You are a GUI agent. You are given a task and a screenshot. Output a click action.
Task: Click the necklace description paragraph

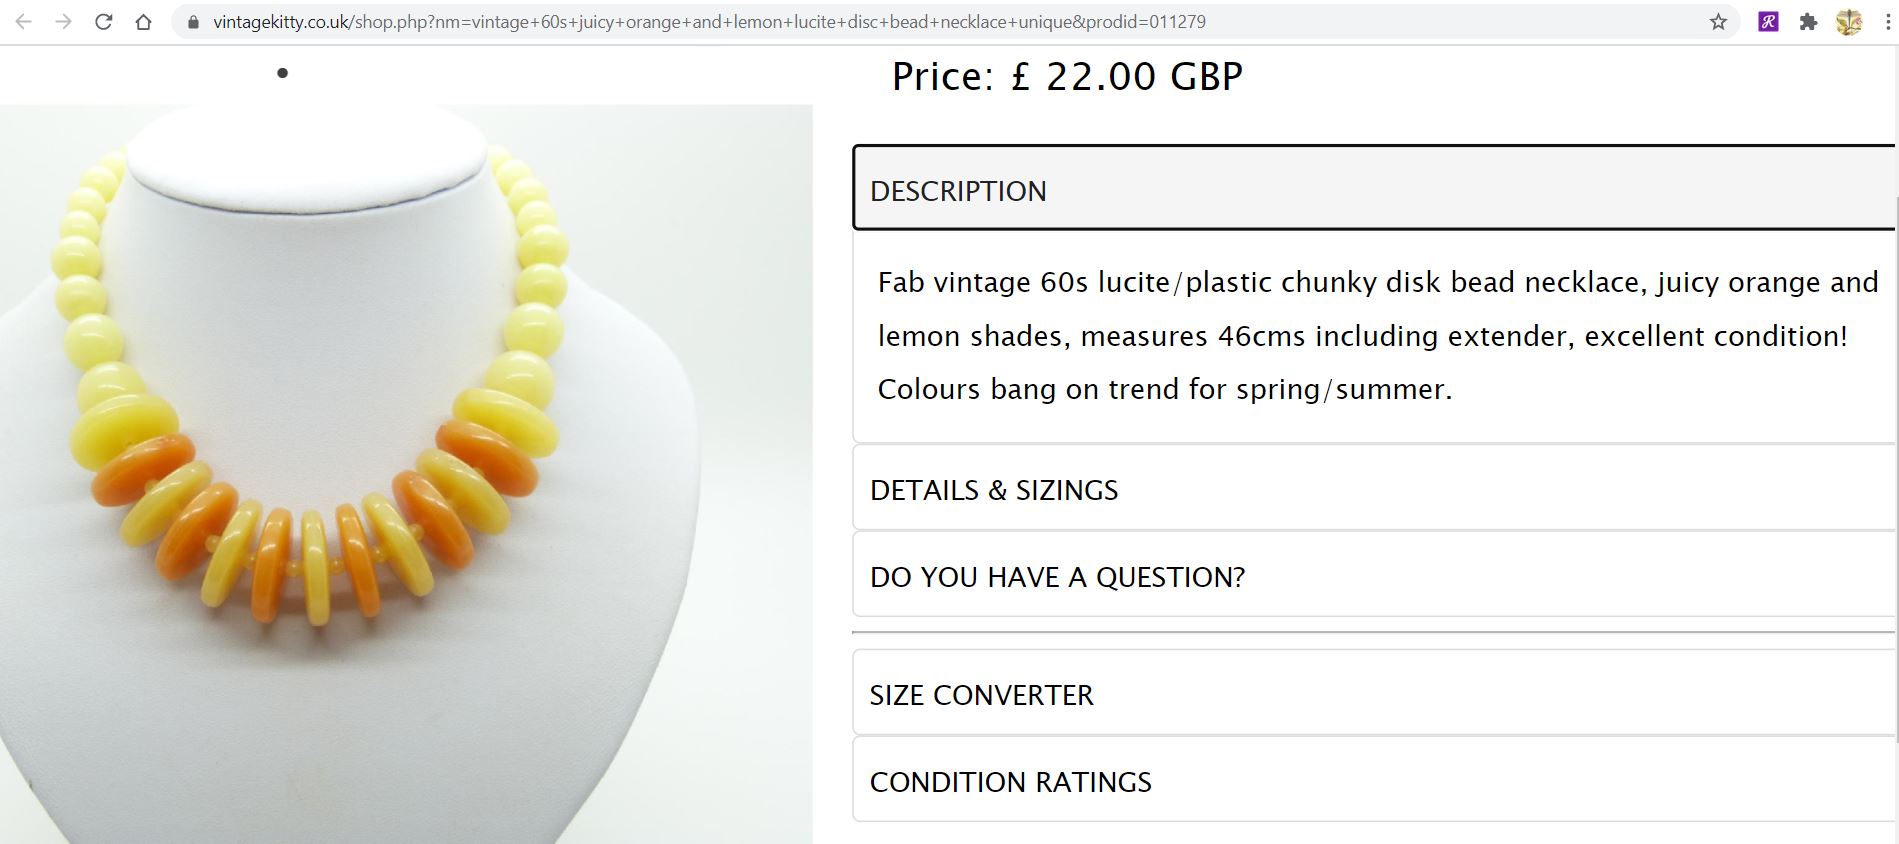[x=1377, y=336]
